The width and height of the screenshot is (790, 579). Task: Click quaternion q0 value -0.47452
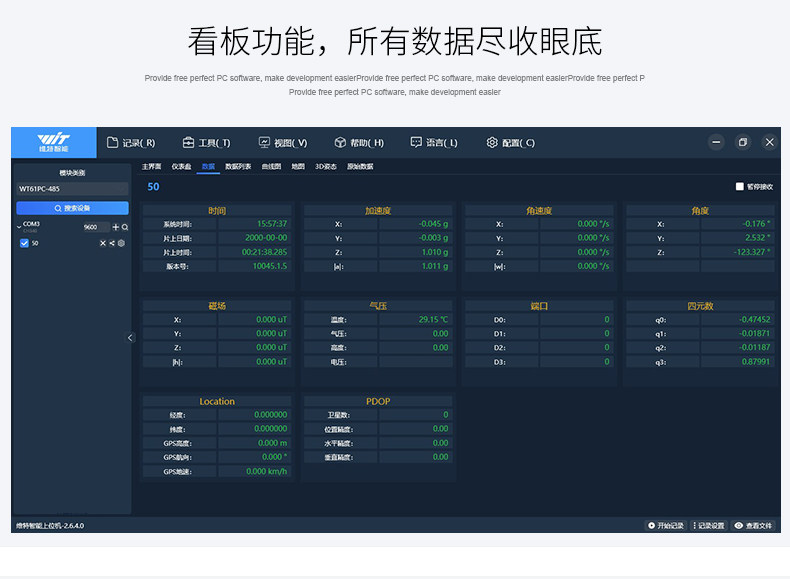pyautogui.click(x=755, y=319)
